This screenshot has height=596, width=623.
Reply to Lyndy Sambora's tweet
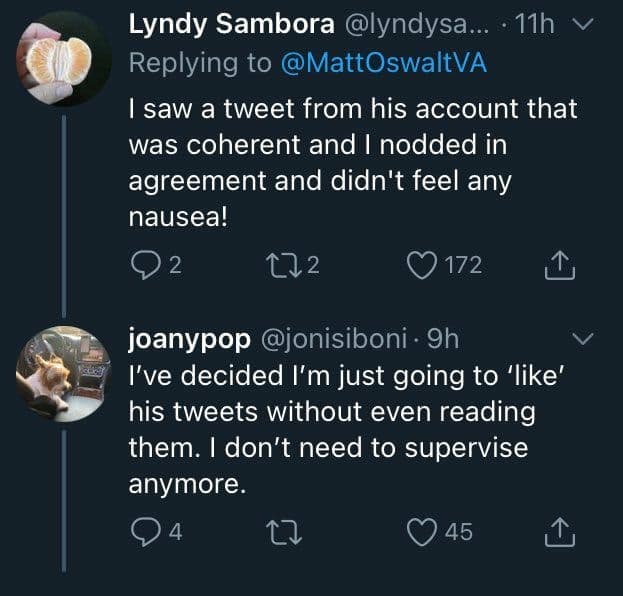[x=145, y=265]
